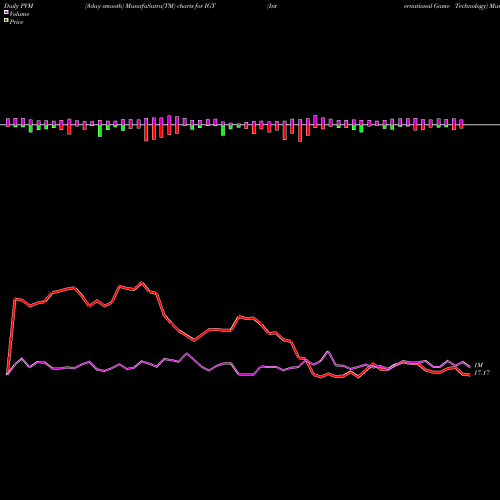
Task: Click the 'Price' legend label
Action: (x=16, y=22)
